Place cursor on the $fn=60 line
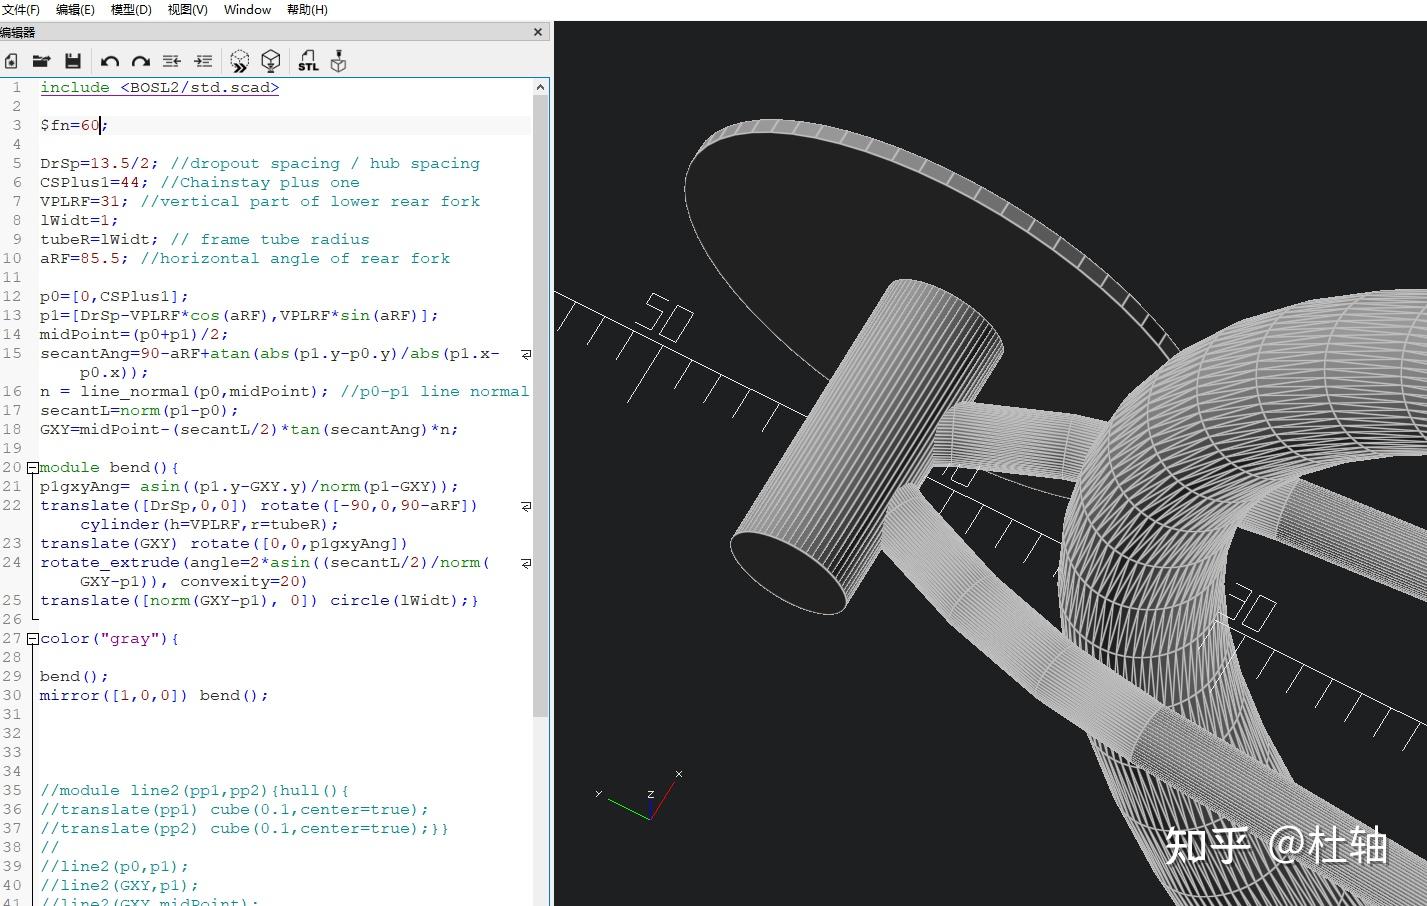This screenshot has height=906, width=1427. pyautogui.click(x=74, y=125)
